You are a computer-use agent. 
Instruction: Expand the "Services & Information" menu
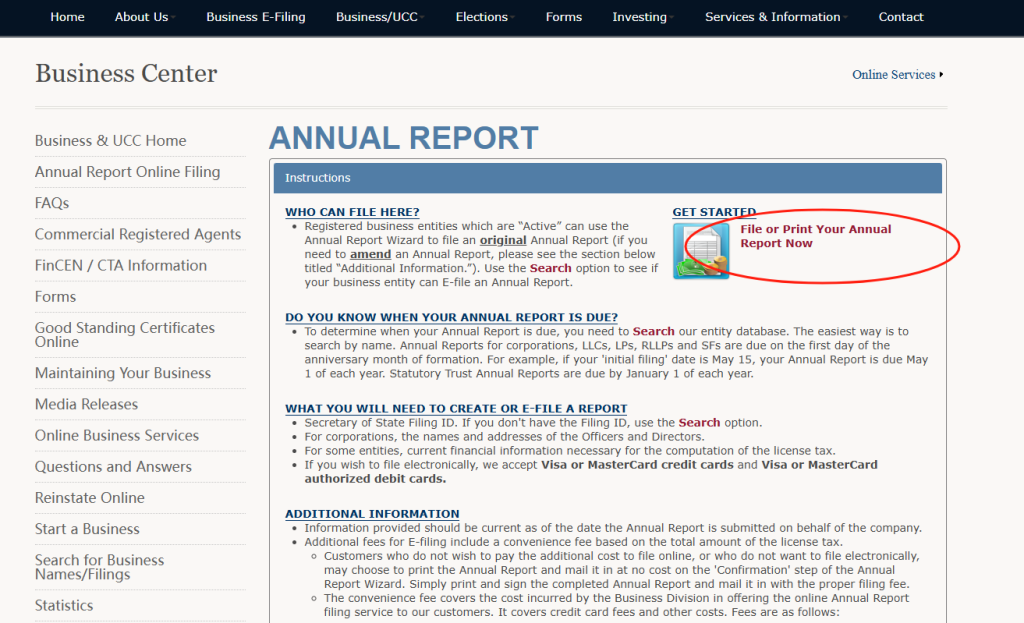pos(772,17)
